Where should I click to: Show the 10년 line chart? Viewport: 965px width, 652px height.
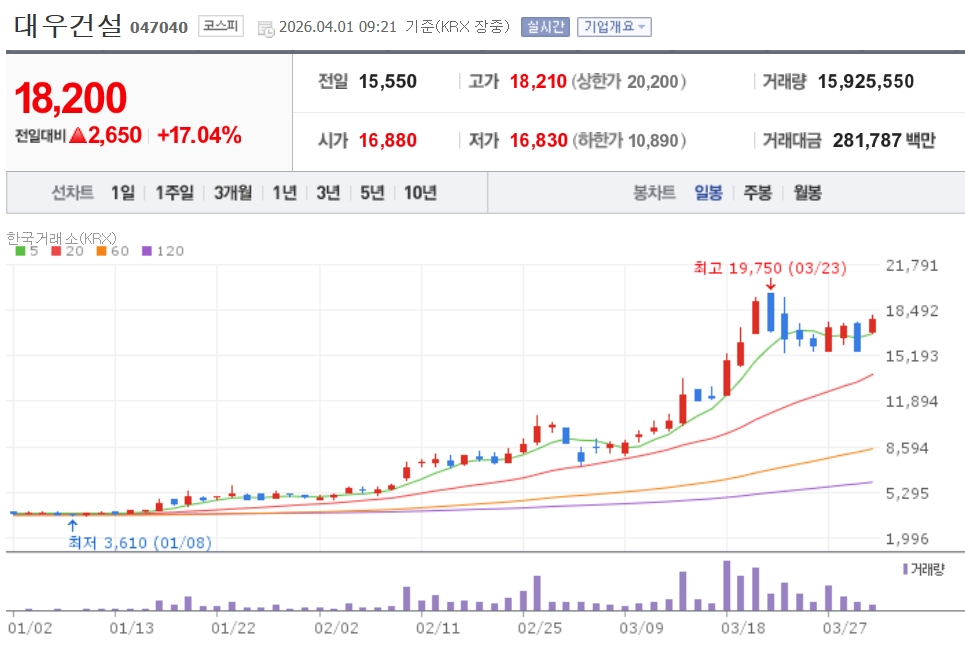[420, 193]
